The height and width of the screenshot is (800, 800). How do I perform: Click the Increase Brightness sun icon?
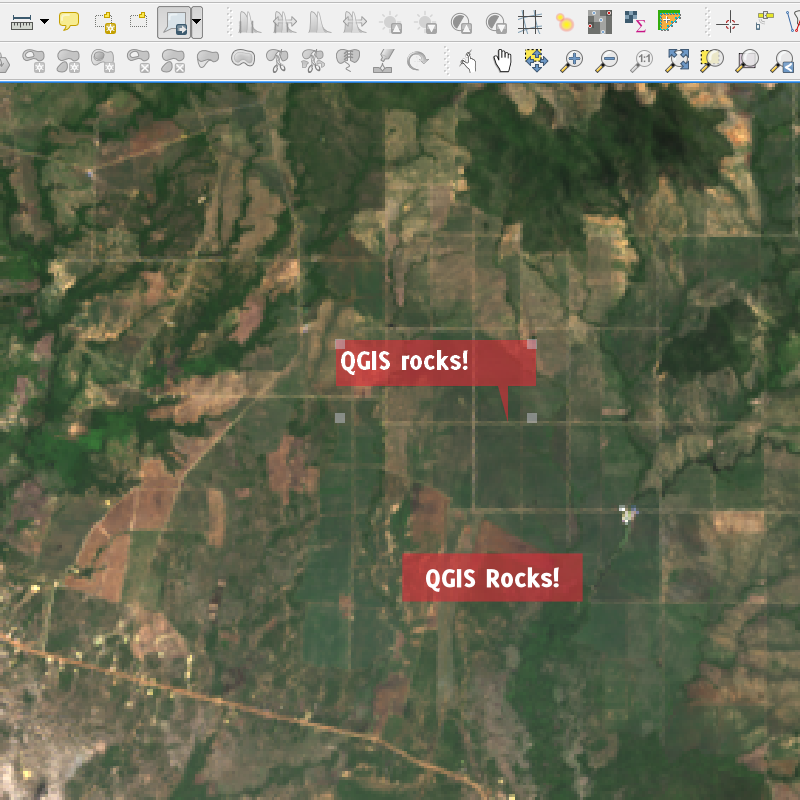pos(391,23)
